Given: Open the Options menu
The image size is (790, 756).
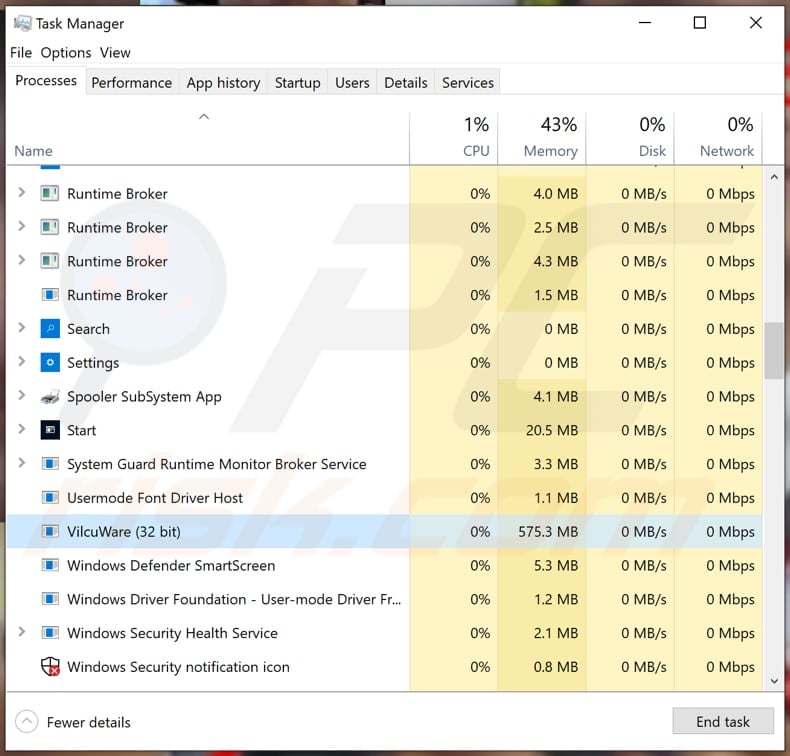Looking at the screenshot, I should (x=65, y=52).
